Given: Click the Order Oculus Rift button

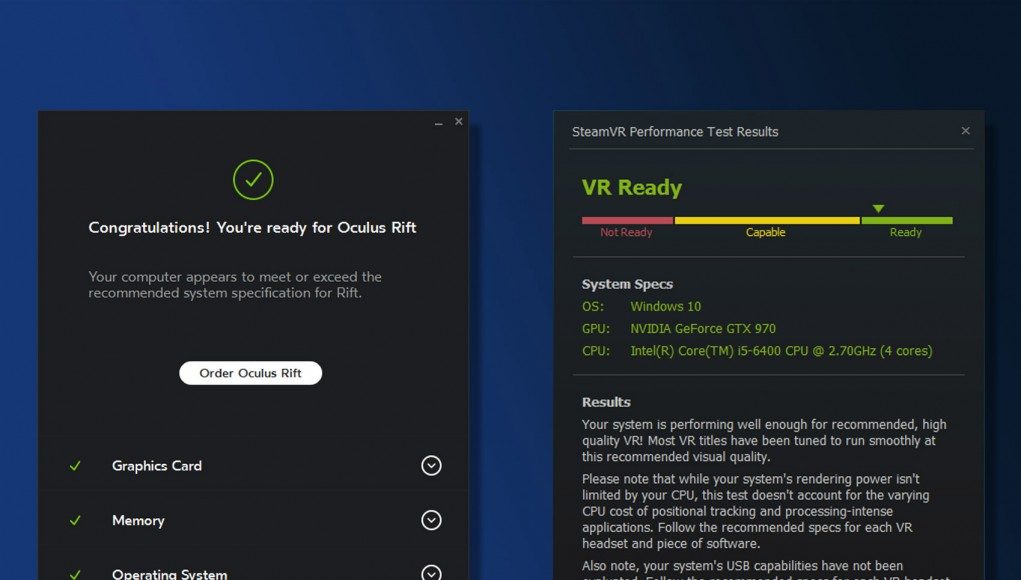Looking at the screenshot, I should (x=250, y=372).
